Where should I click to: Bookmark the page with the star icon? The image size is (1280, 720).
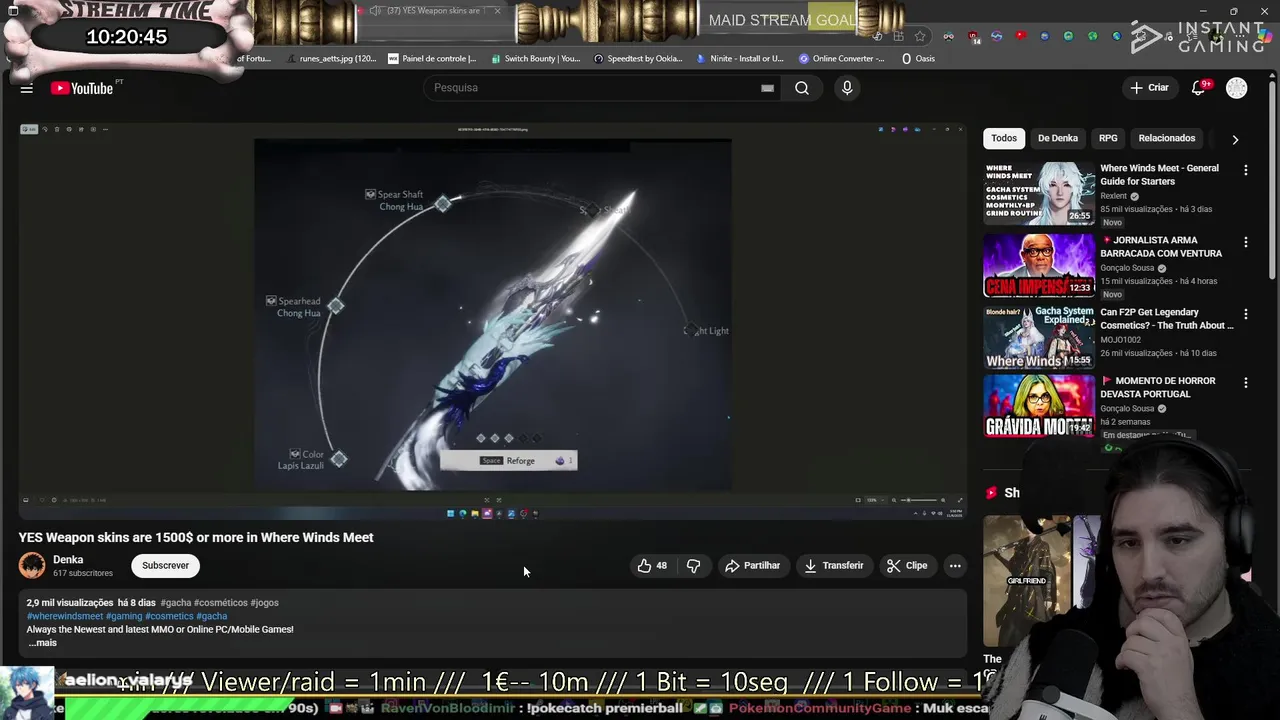[x=920, y=36]
